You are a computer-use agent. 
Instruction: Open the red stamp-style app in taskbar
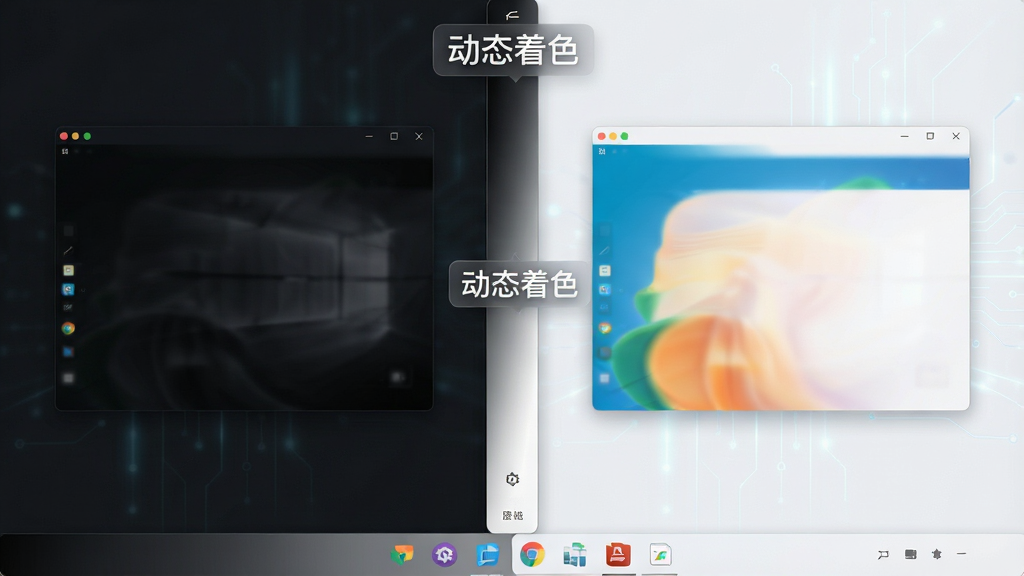[618, 554]
